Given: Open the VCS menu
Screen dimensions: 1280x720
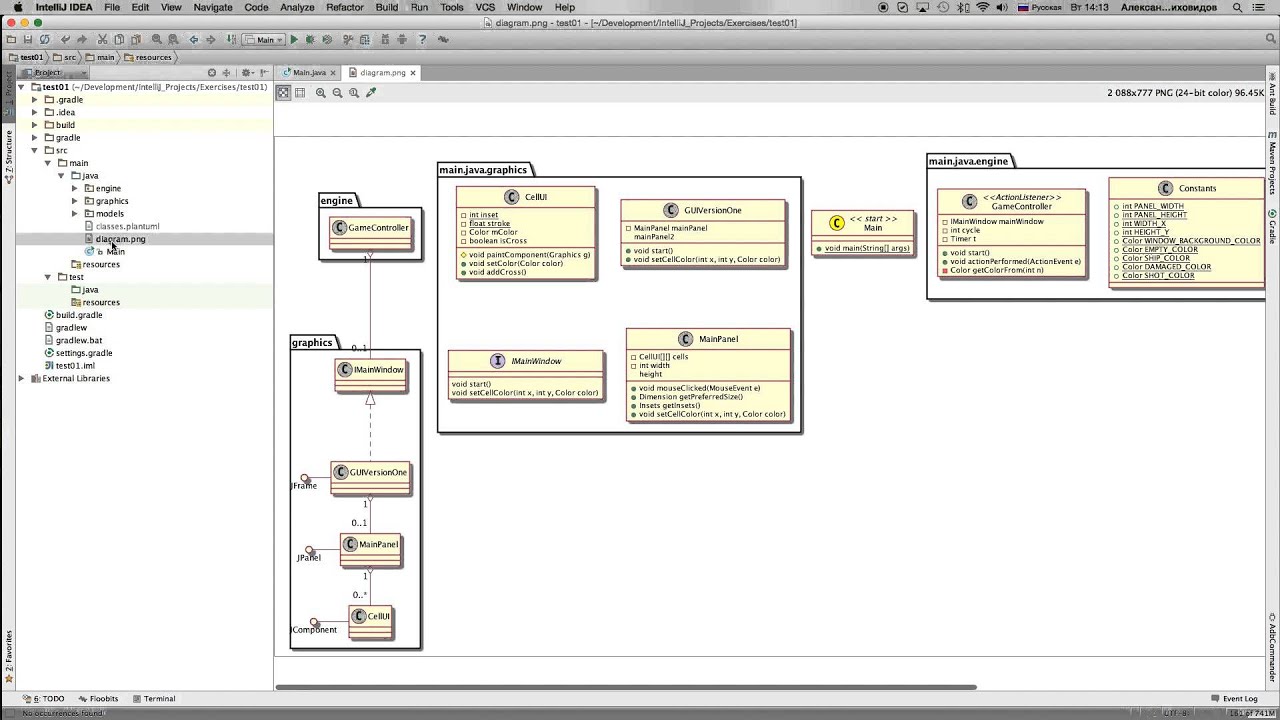Looking at the screenshot, I should pyautogui.click(x=485, y=7).
